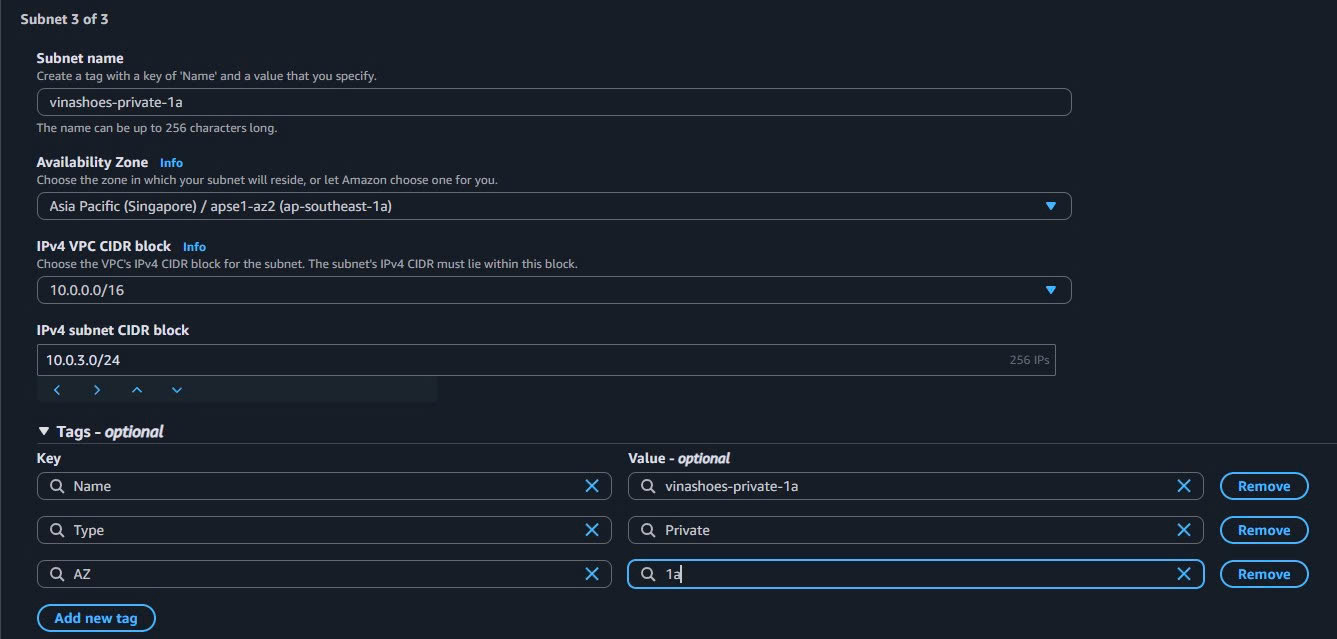Clear the AZ tag key
The width and height of the screenshot is (1337, 639).
(x=591, y=574)
